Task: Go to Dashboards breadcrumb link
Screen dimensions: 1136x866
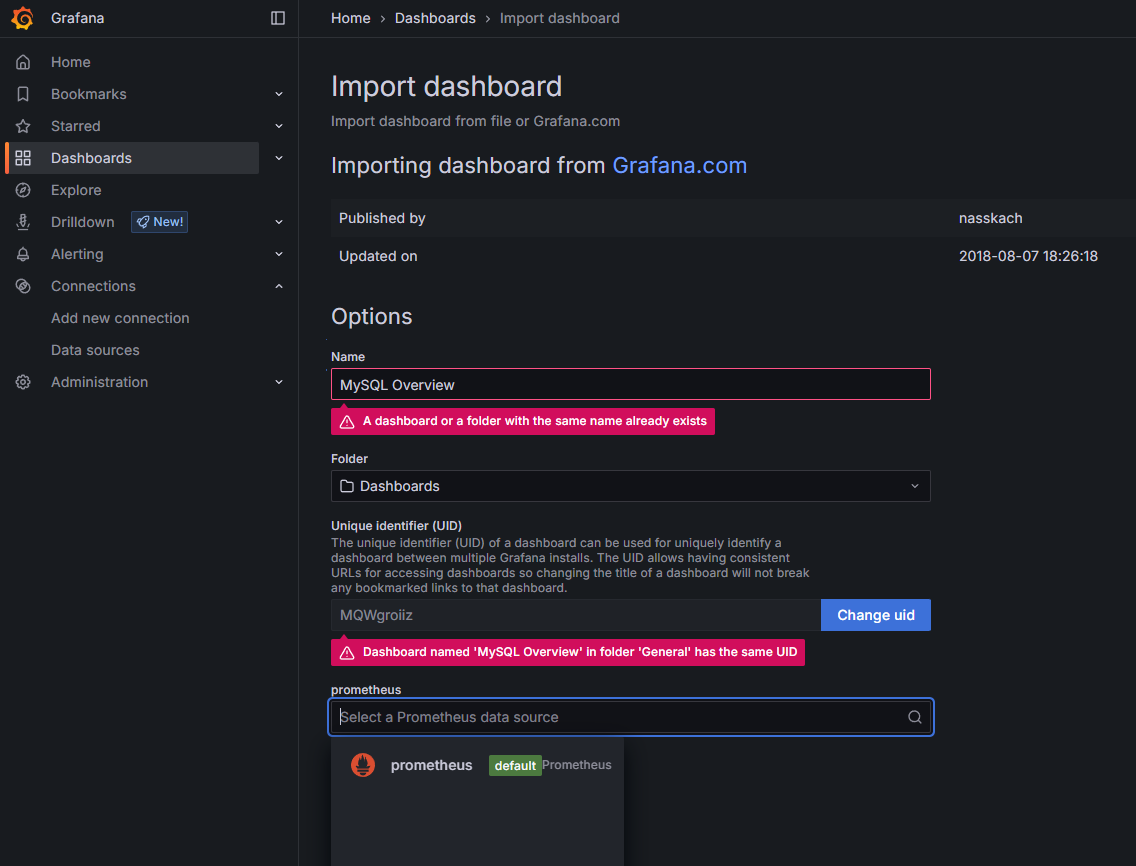Action: pyautogui.click(x=435, y=18)
